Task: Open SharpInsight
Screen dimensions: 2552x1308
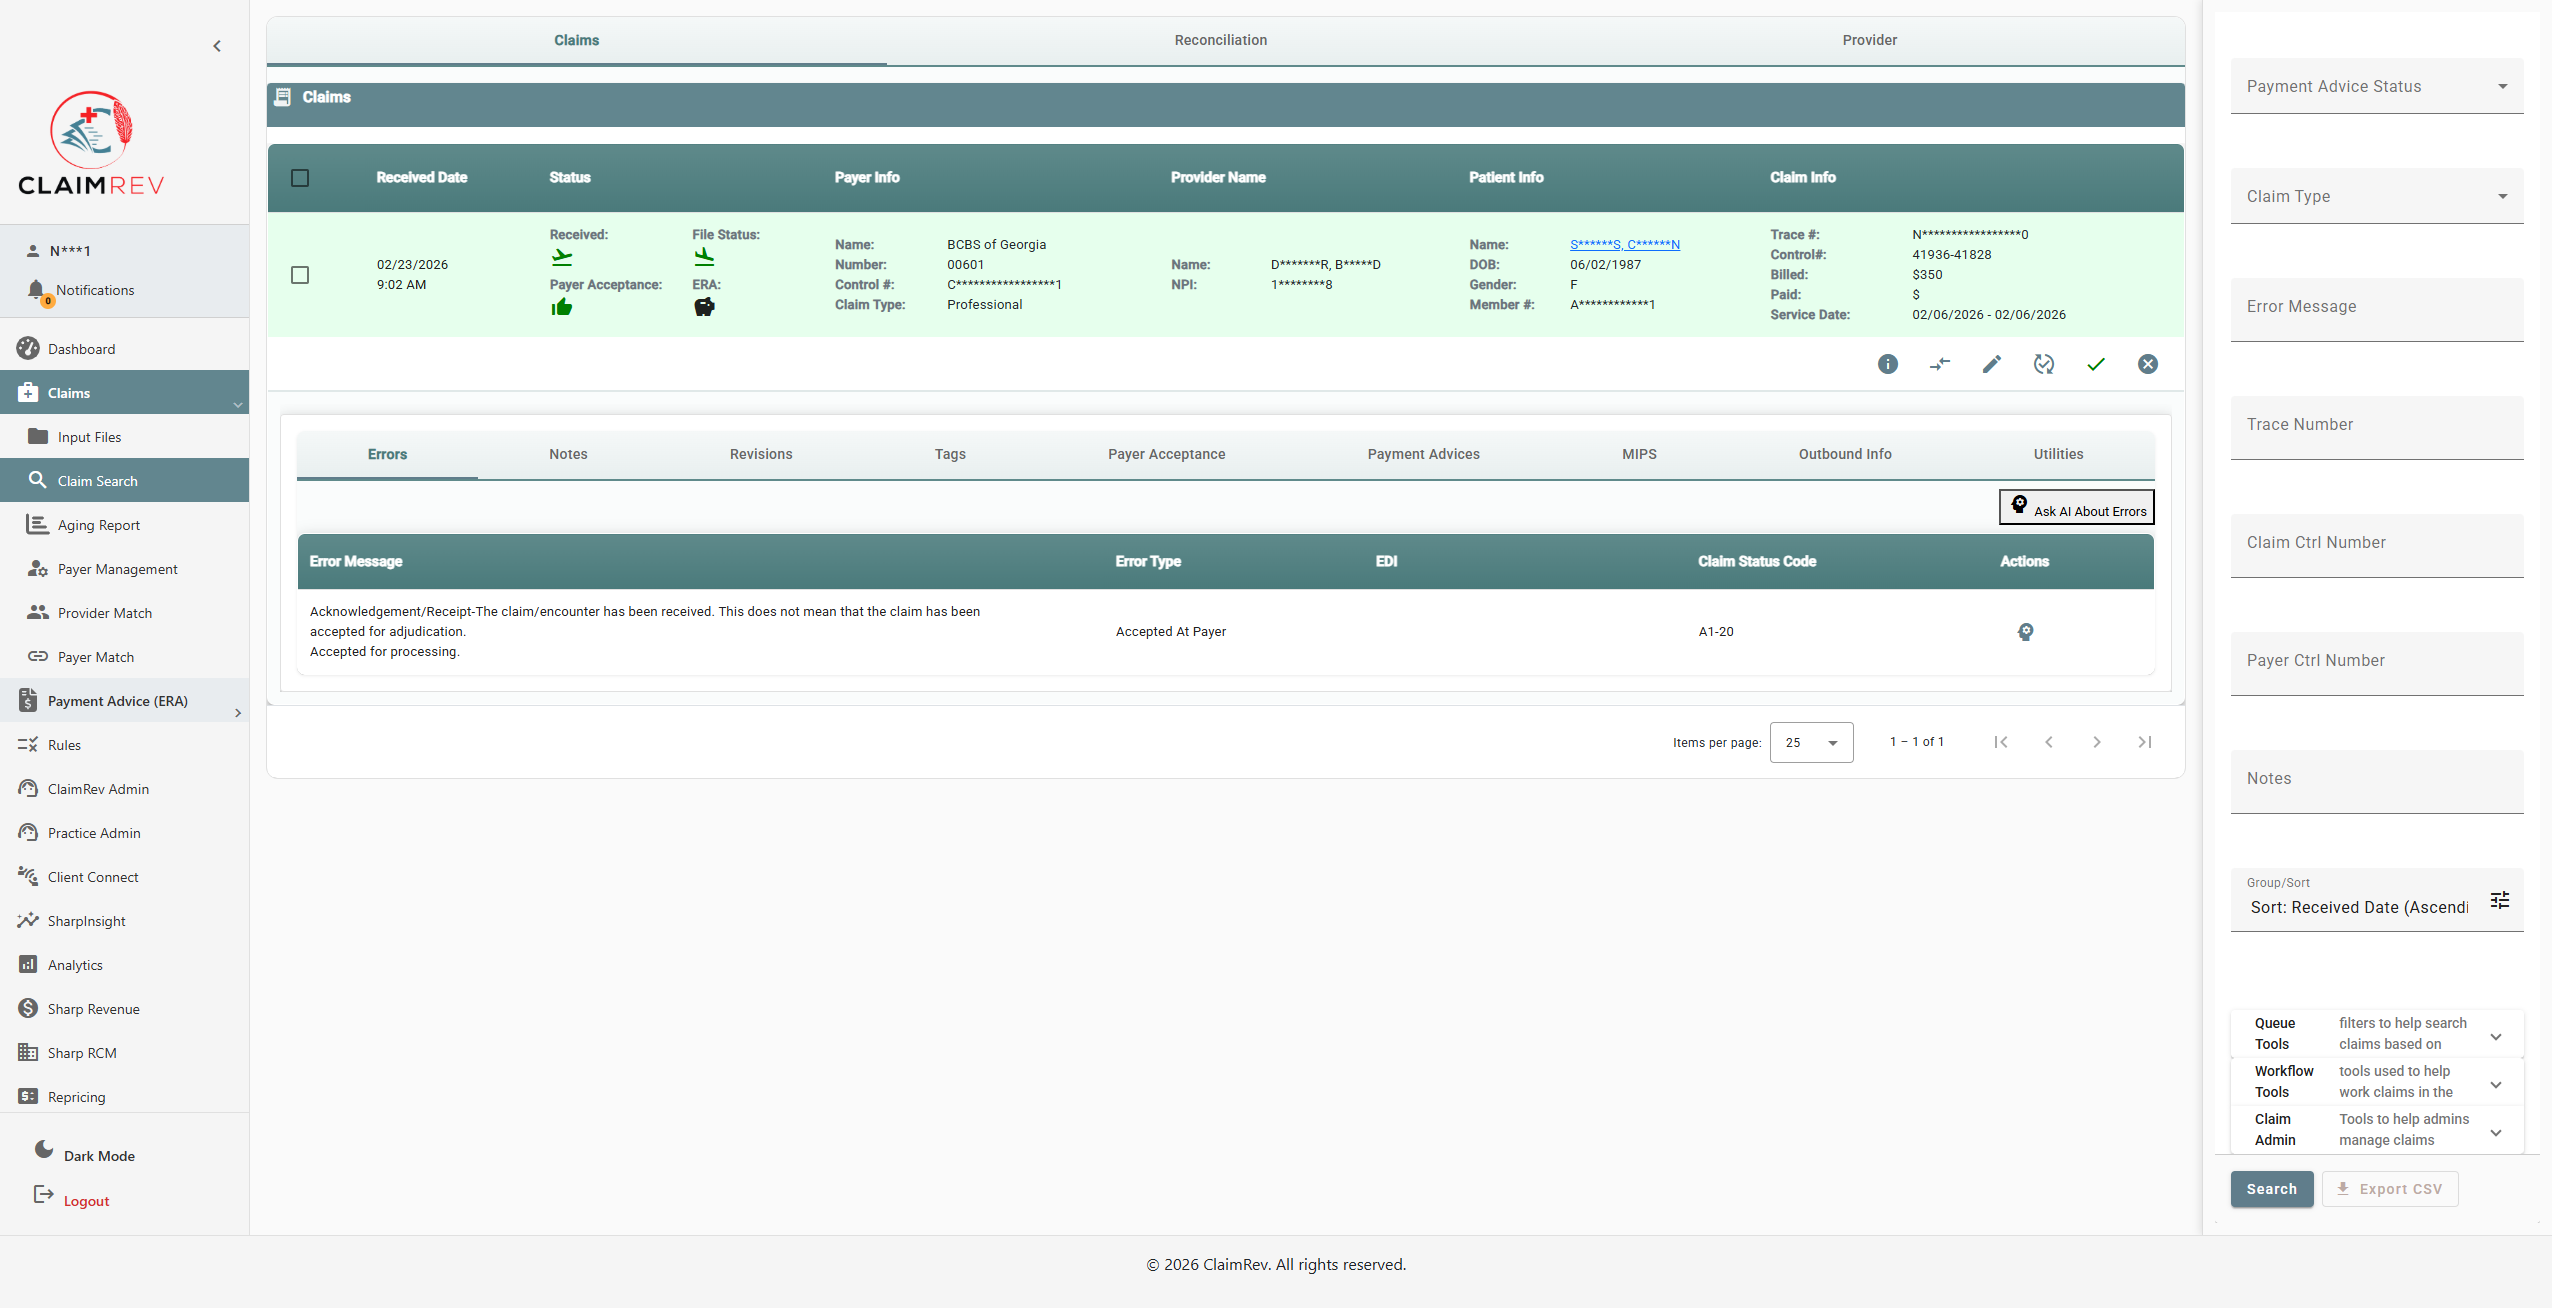Action: (124, 921)
